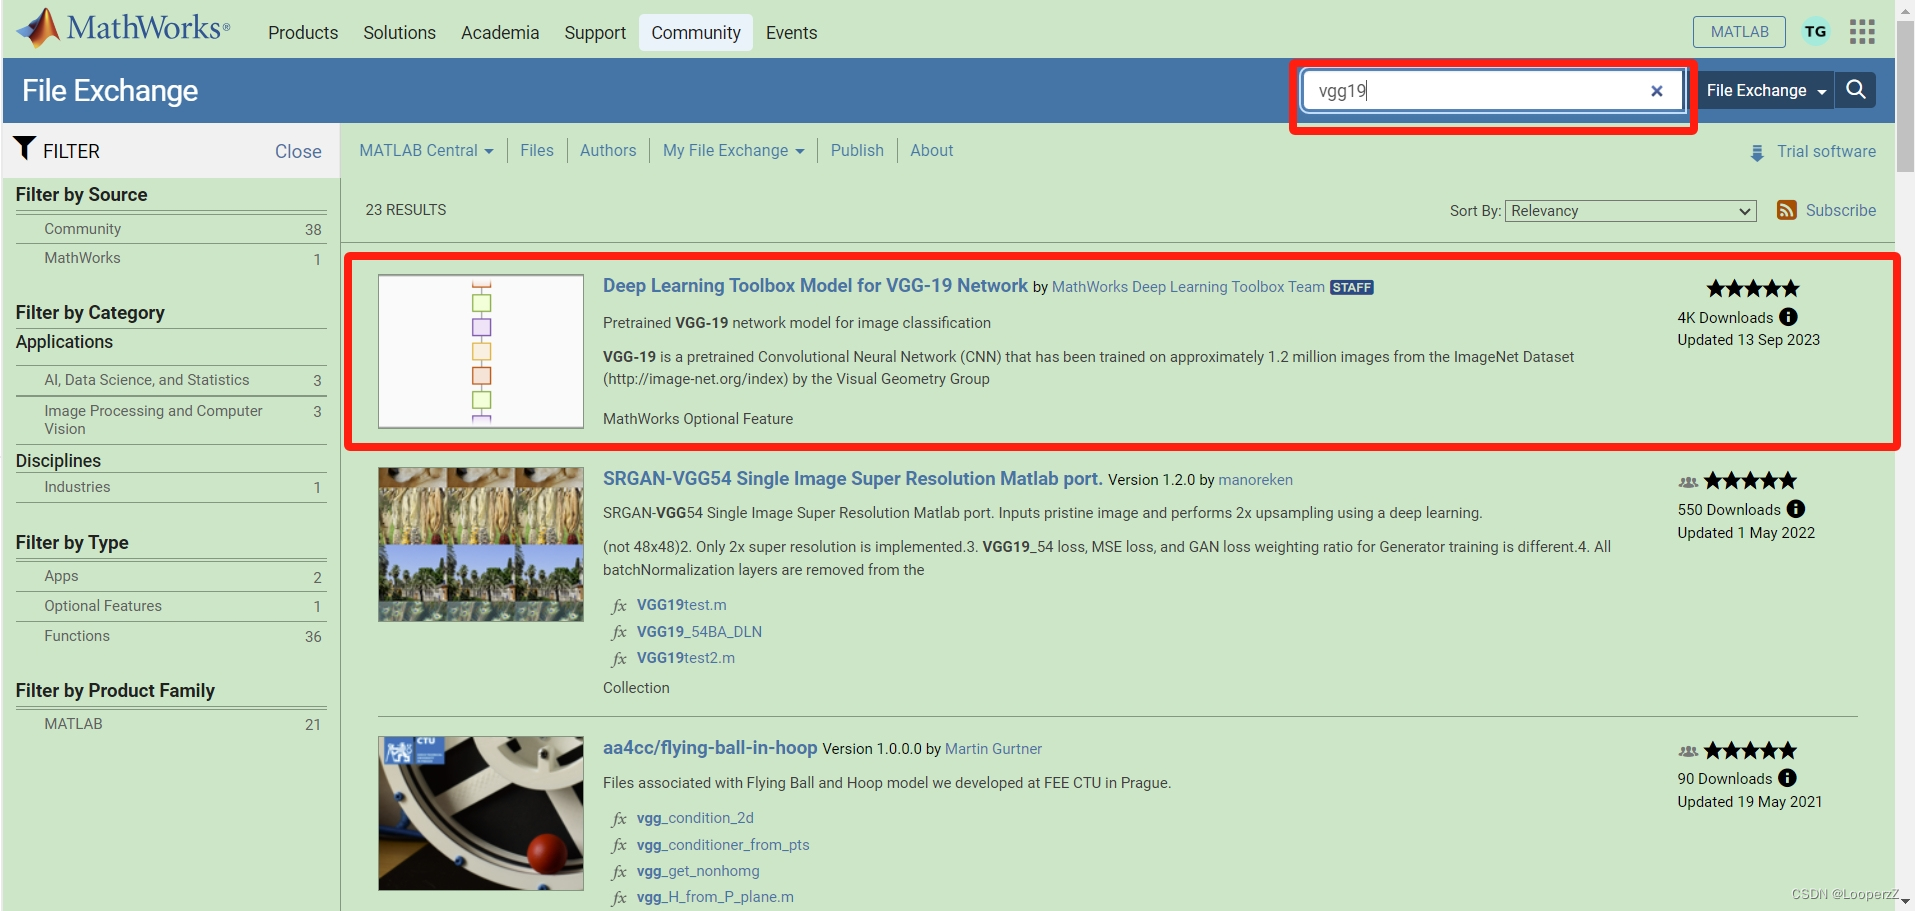Click the MATLAB button in the header
The height and width of the screenshot is (911, 1915).
tap(1739, 32)
